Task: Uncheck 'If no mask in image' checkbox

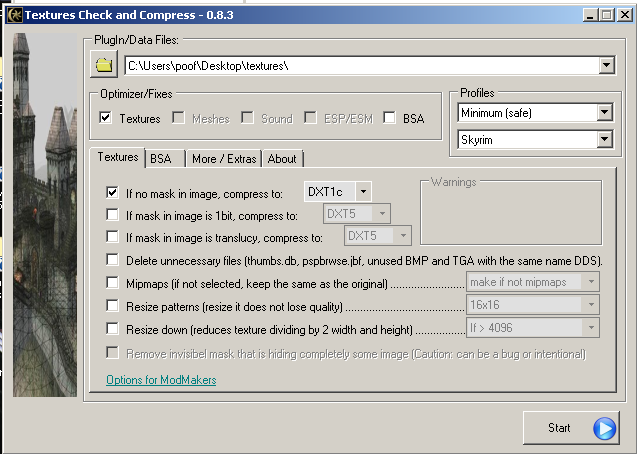Action: (112, 192)
